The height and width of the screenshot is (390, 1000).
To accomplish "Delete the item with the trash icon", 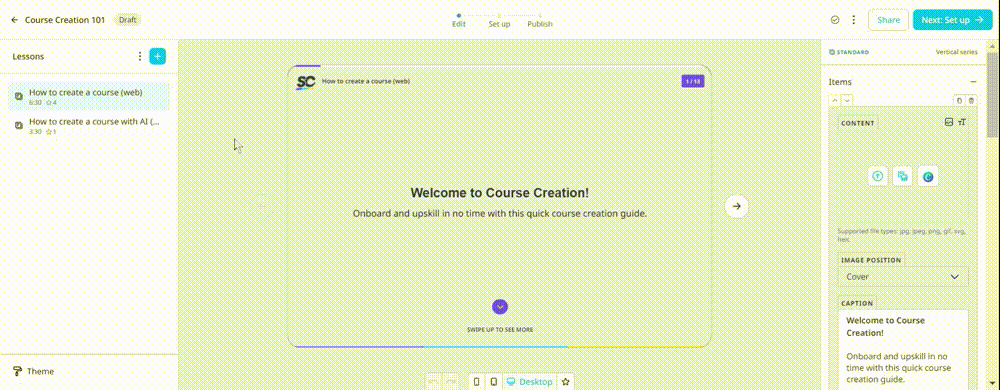I will [971, 100].
